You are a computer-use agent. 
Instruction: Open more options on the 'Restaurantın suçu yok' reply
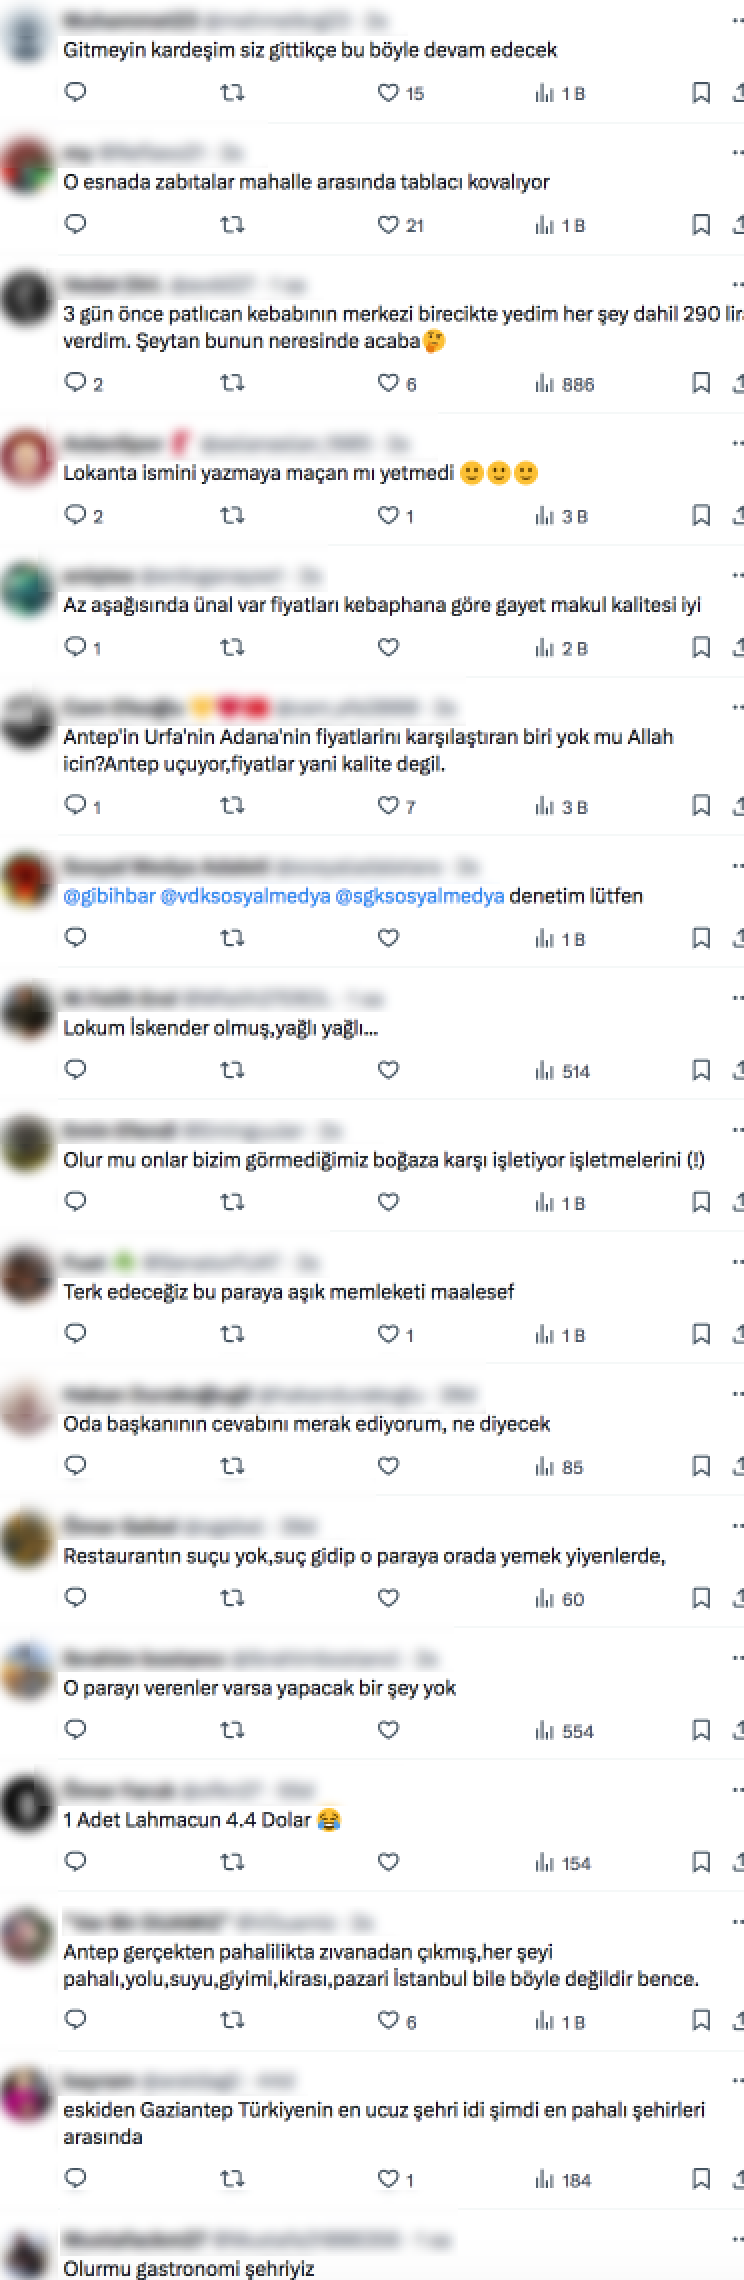[x=738, y=1526]
